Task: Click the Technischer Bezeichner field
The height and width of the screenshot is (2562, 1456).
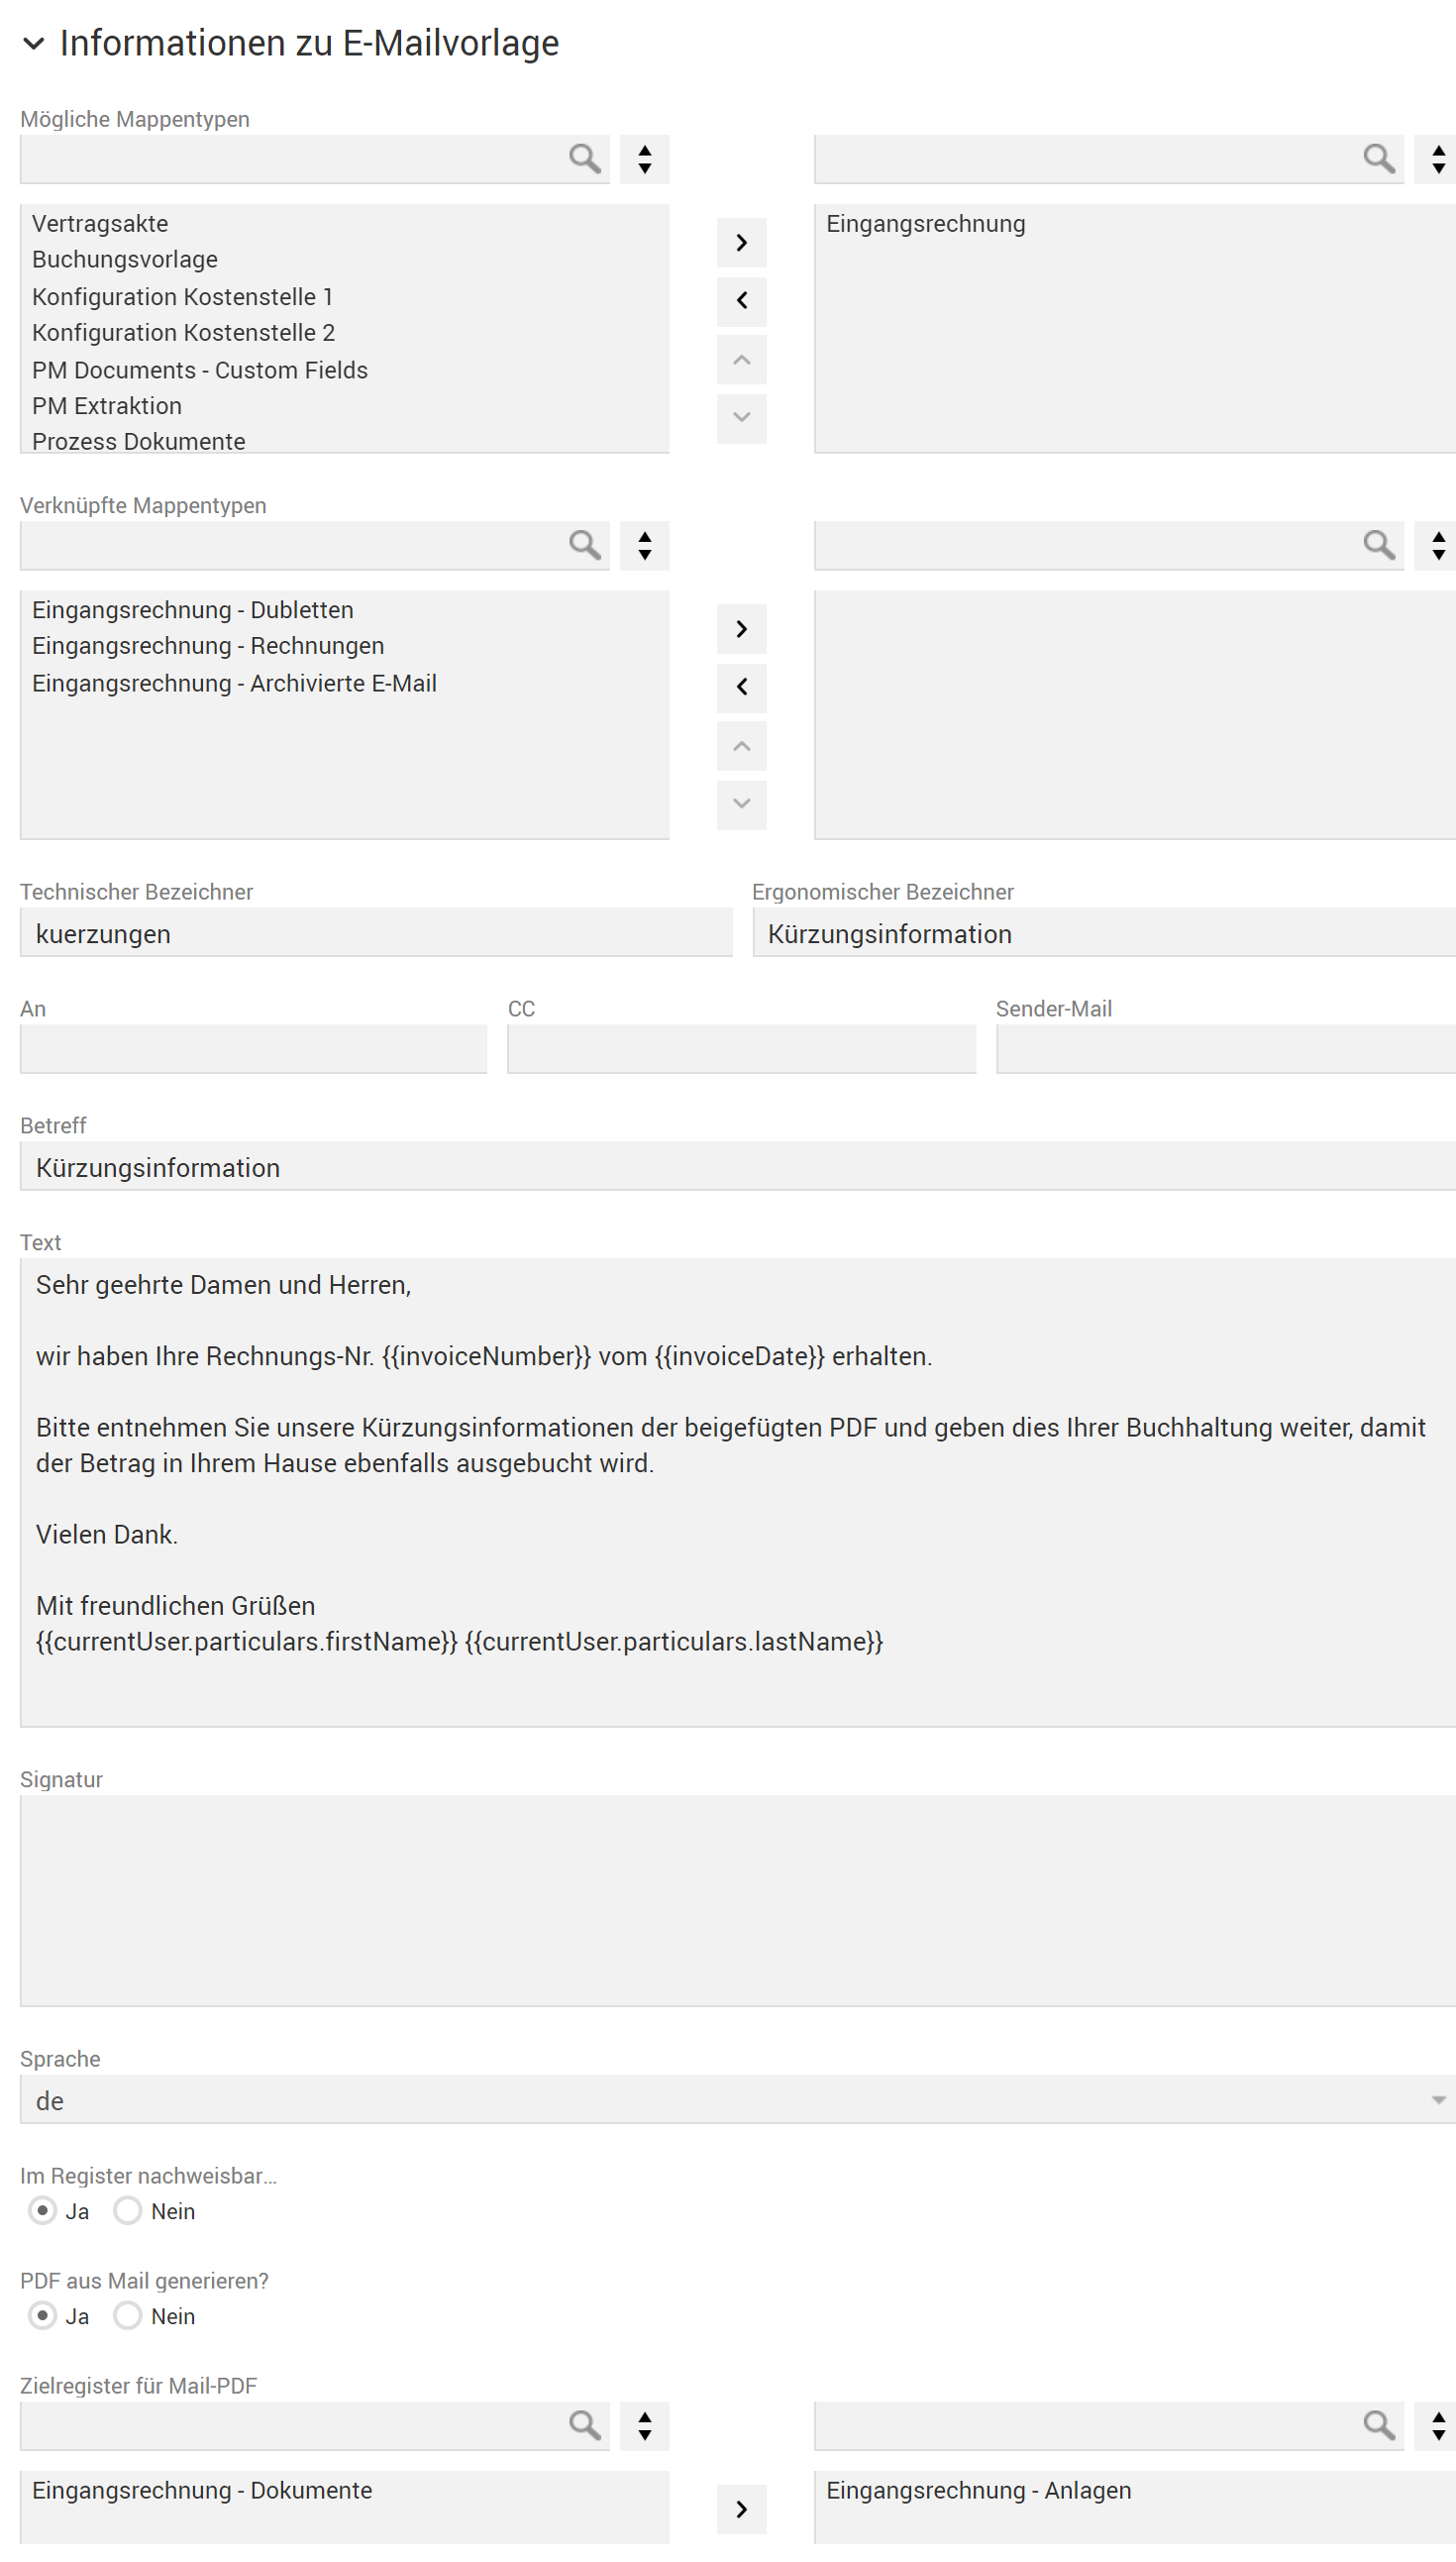Action: pos(376,933)
